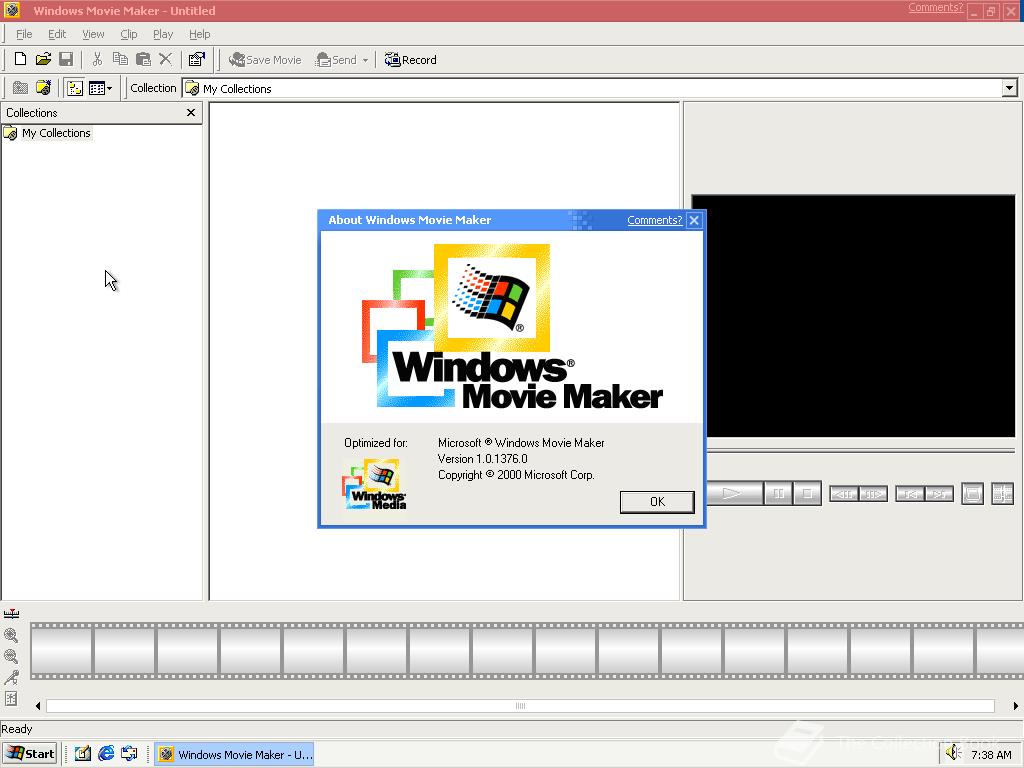
Task: Click Comments? link in About dialog
Action: pos(654,220)
